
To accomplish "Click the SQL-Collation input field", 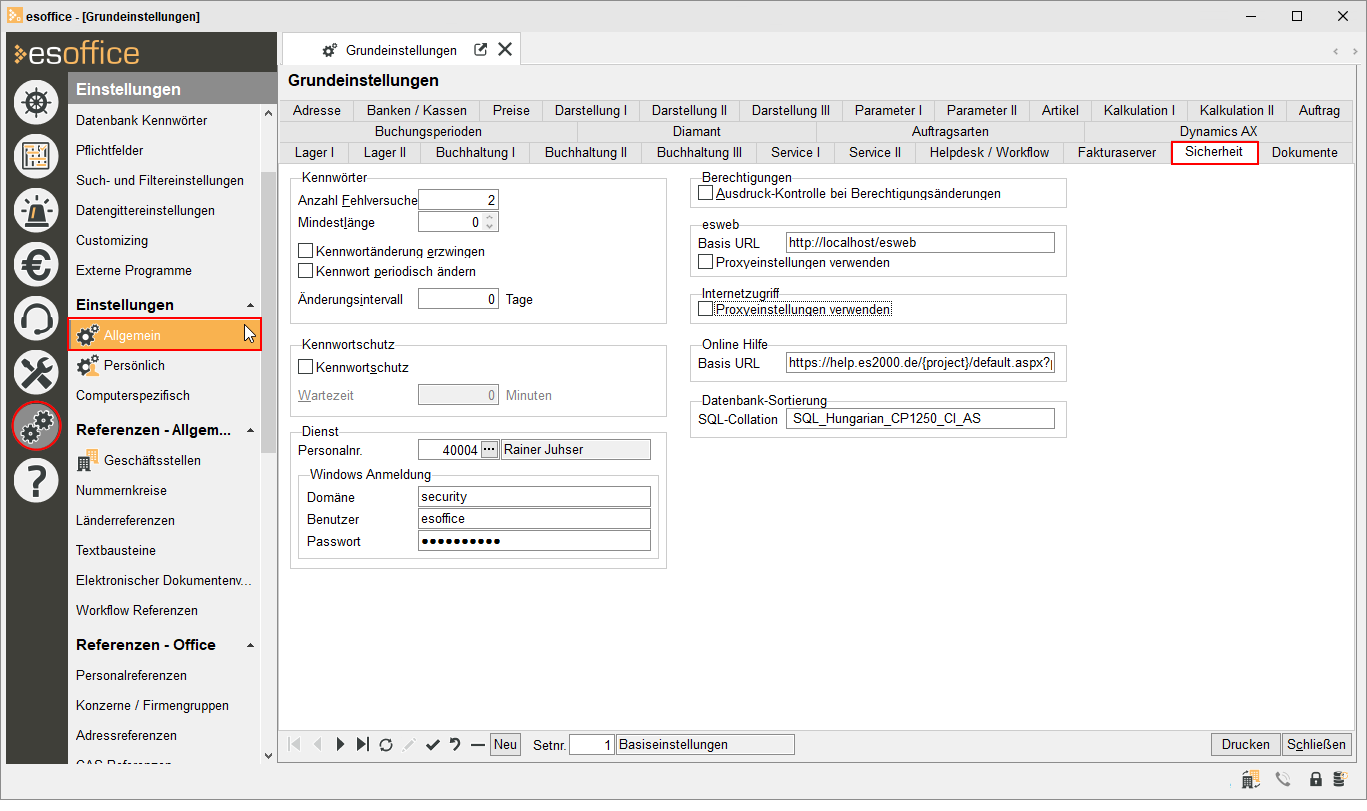I will (920, 419).
